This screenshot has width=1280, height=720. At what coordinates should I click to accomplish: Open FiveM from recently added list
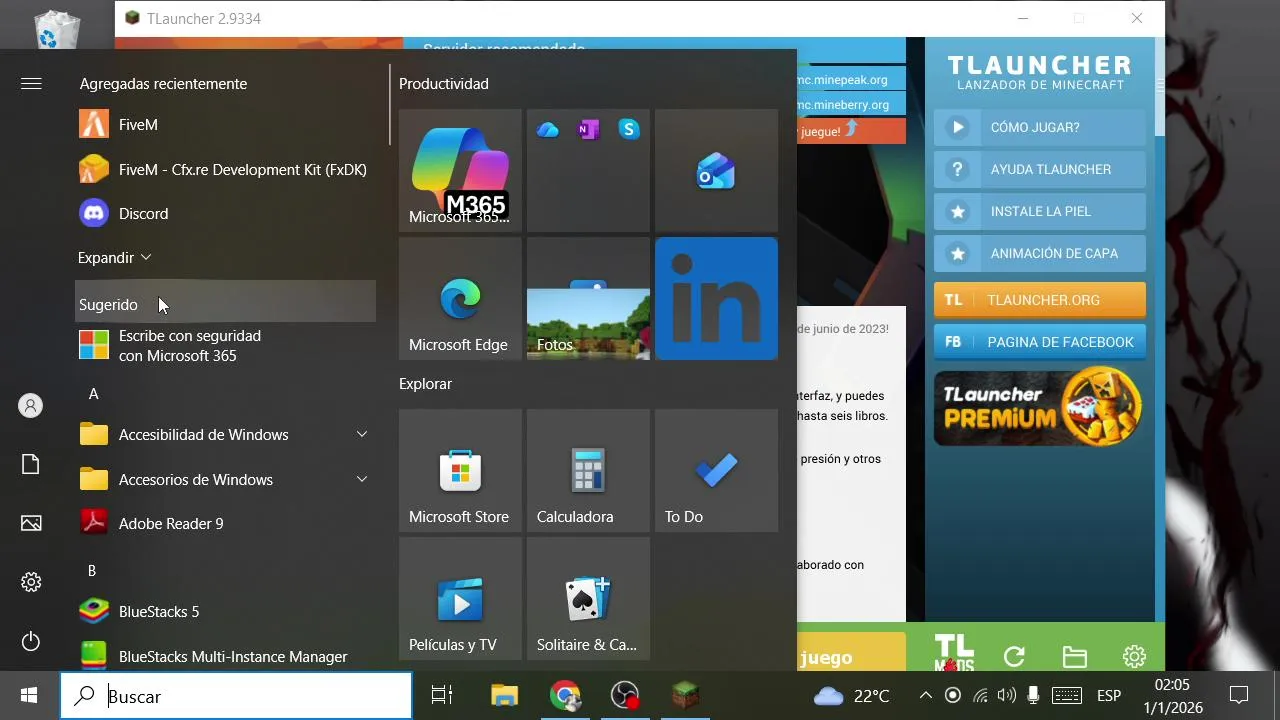[x=226, y=125]
